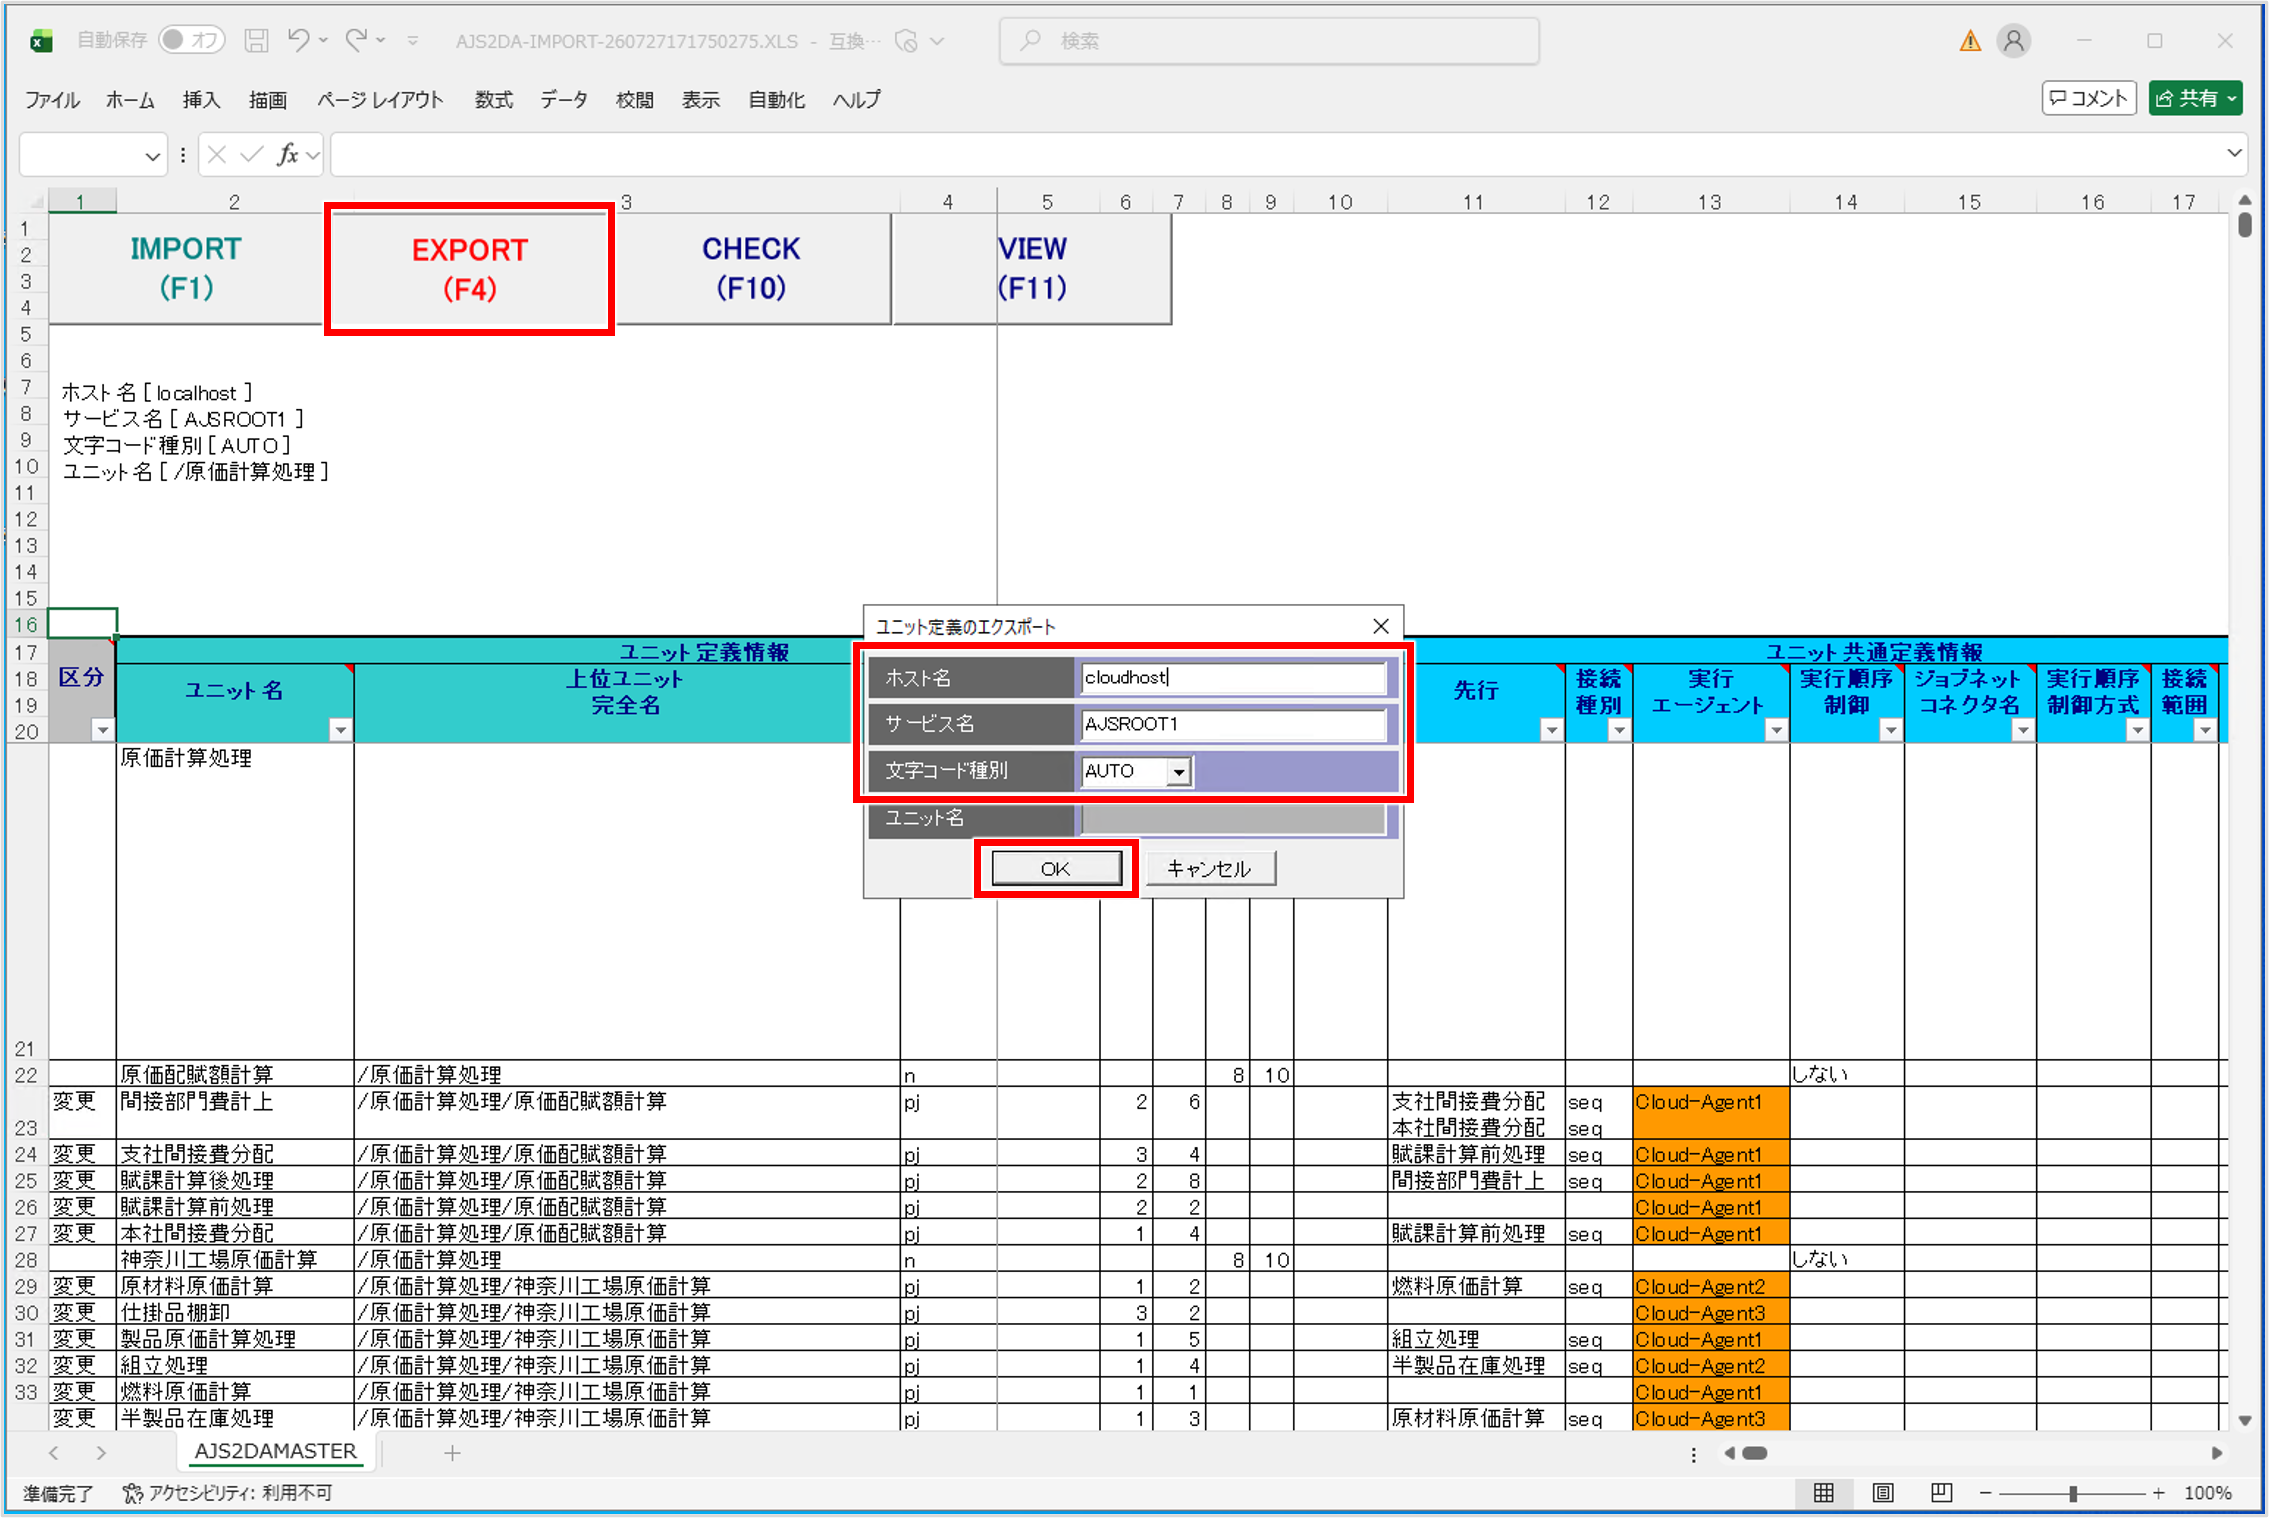Click the ホスト名 input field

1233,678
